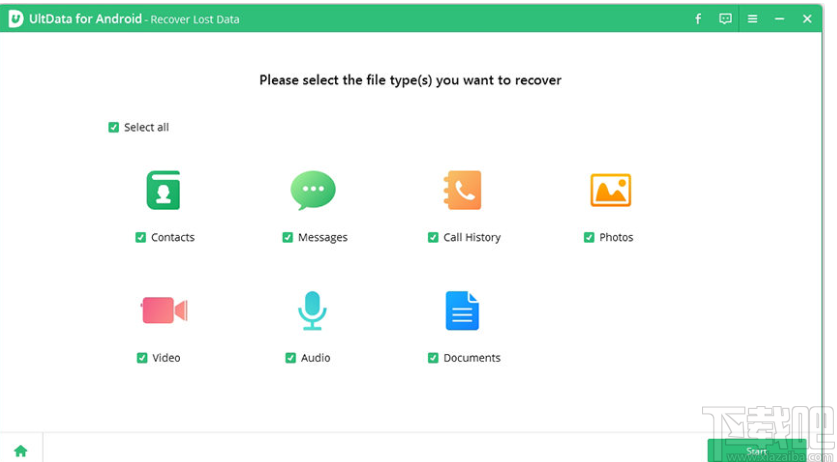Uncheck the Contacts checkbox
Viewport: 837px width, 462px height.
point(140,237)
